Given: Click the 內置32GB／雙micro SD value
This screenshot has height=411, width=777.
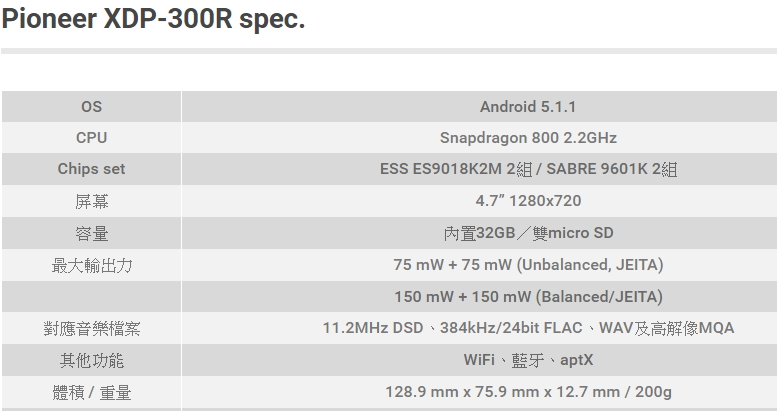Looking at the screenshot, I should [528, 233].
